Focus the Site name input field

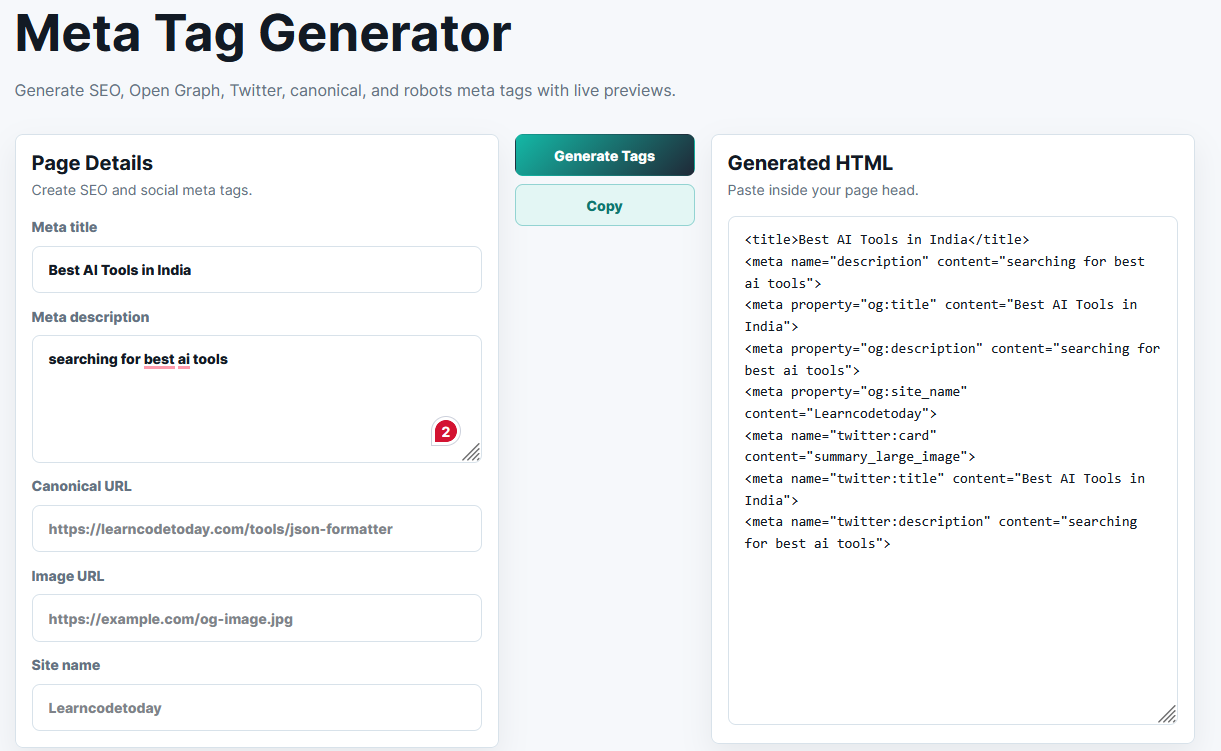point(257,707)
